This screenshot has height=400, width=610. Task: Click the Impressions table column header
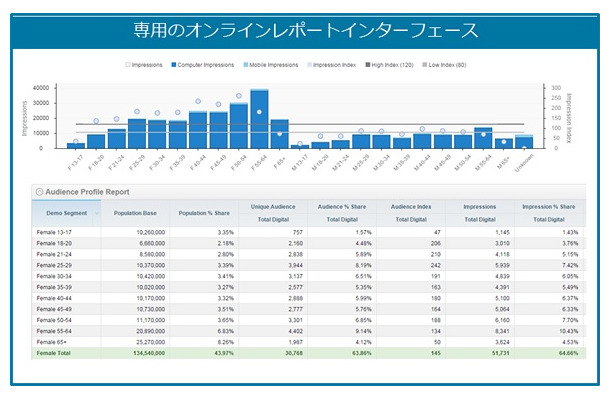coord(480,207)
